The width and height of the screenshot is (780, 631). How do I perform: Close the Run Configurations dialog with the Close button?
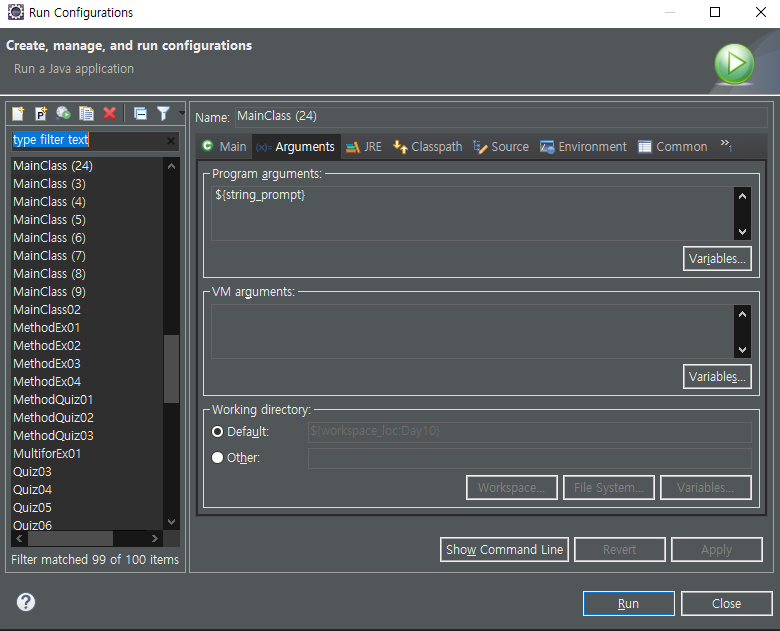tap(727, 604)
